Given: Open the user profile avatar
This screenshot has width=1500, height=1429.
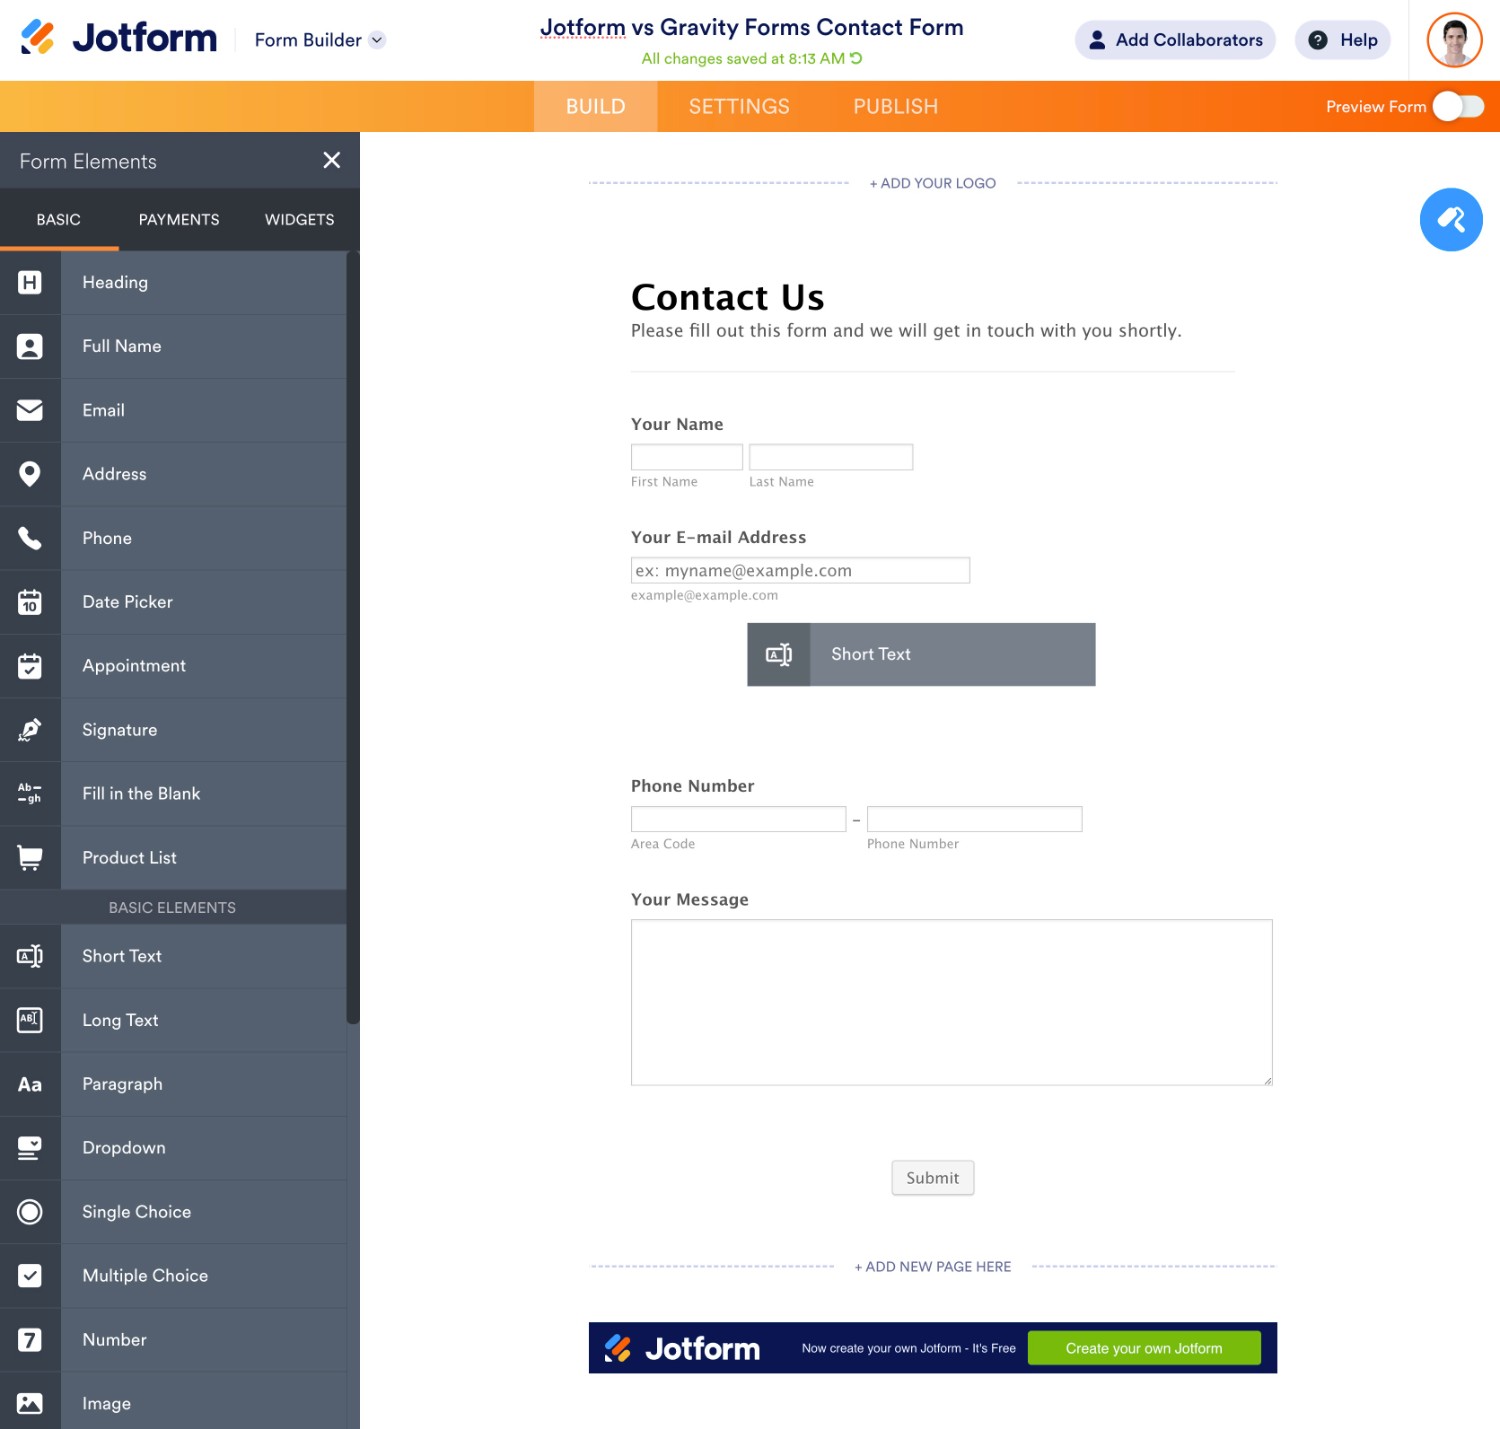Looking at the screenshot, I should coord(1454,40).
